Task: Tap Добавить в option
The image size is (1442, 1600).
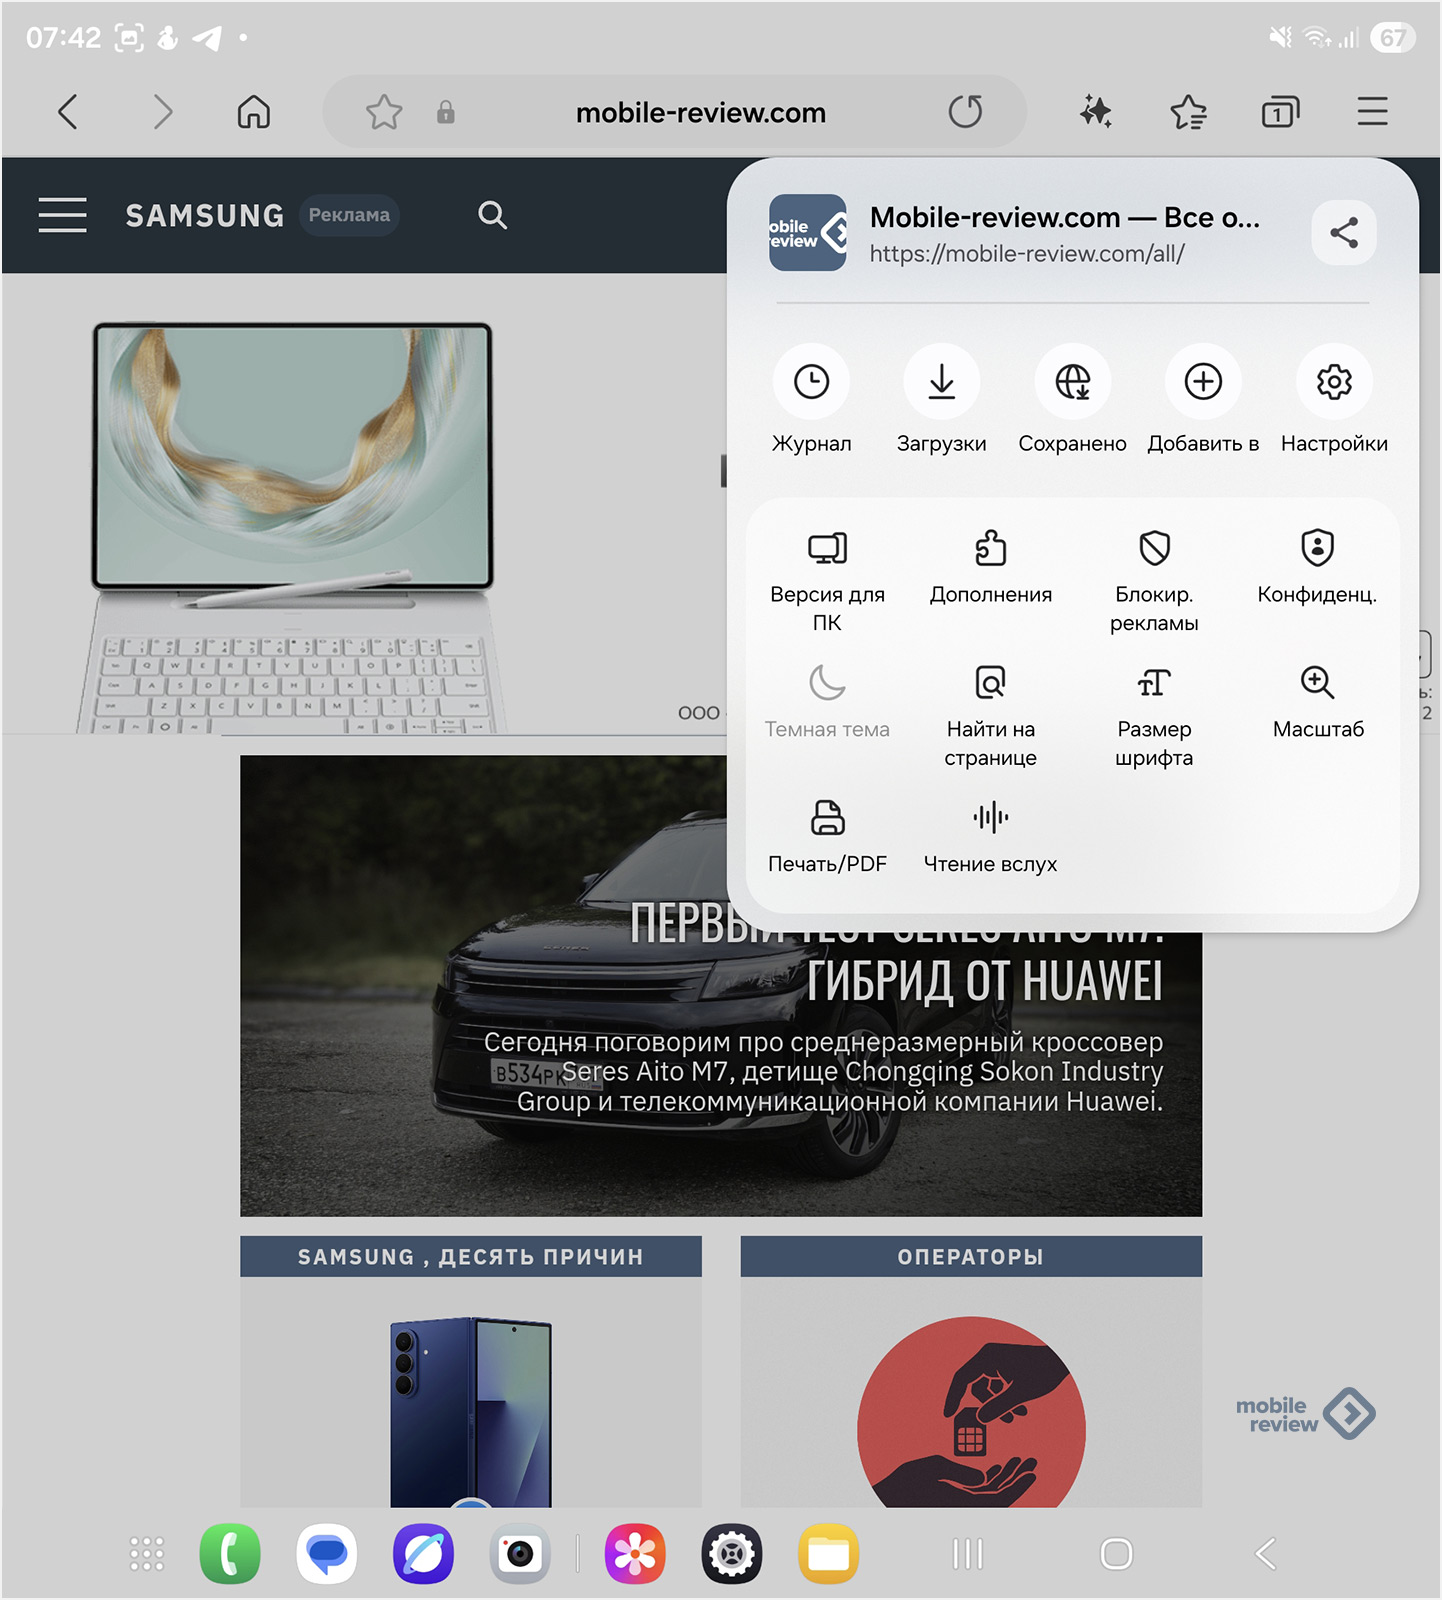Action: click(x=1203, y=400)
